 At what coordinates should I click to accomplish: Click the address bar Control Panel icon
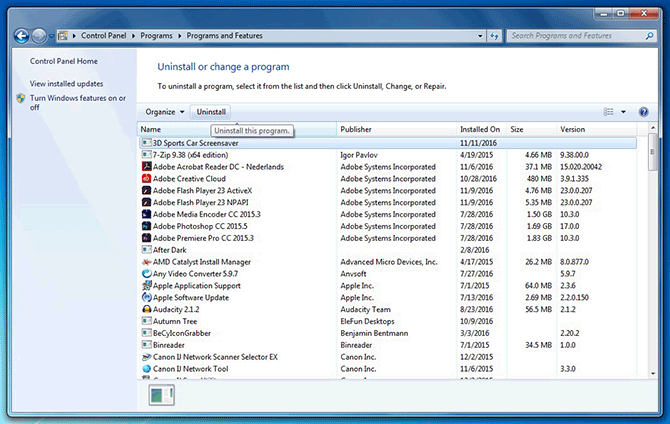point(63,36)
